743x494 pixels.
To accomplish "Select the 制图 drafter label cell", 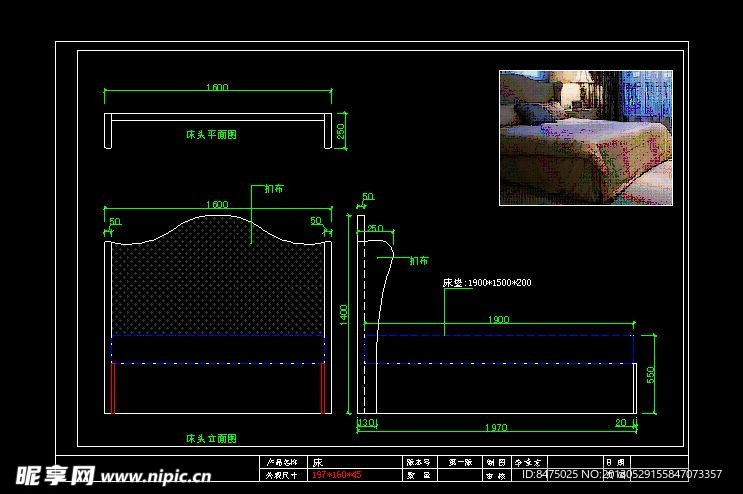I will tap(496, 462).
